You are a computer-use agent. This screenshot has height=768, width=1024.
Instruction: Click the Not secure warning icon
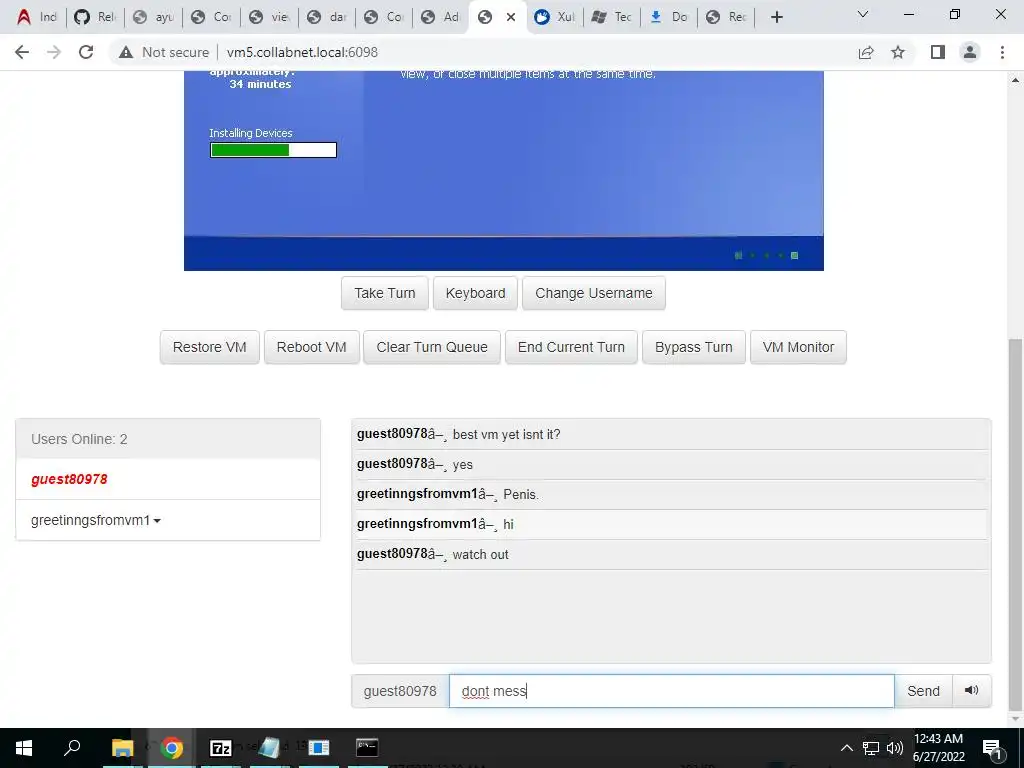coord(126,52)
